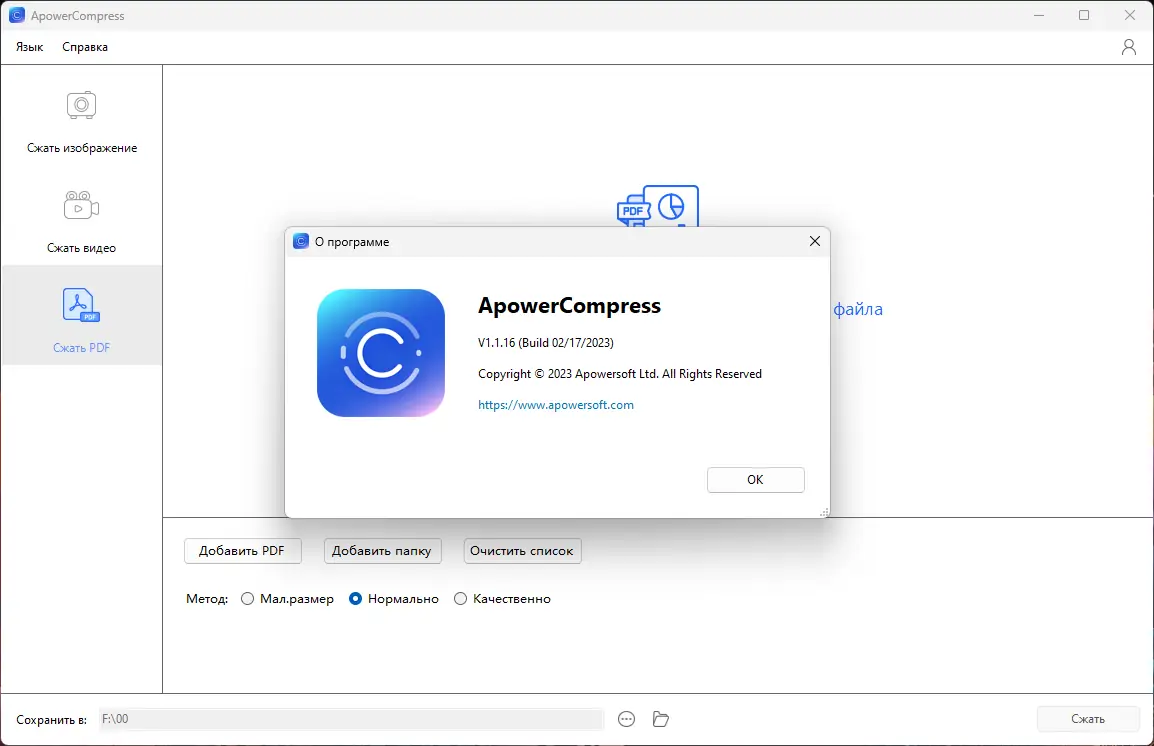Minimize the ApowerCompress window
Viewport: 1154px width, 746px height.
1038,15
